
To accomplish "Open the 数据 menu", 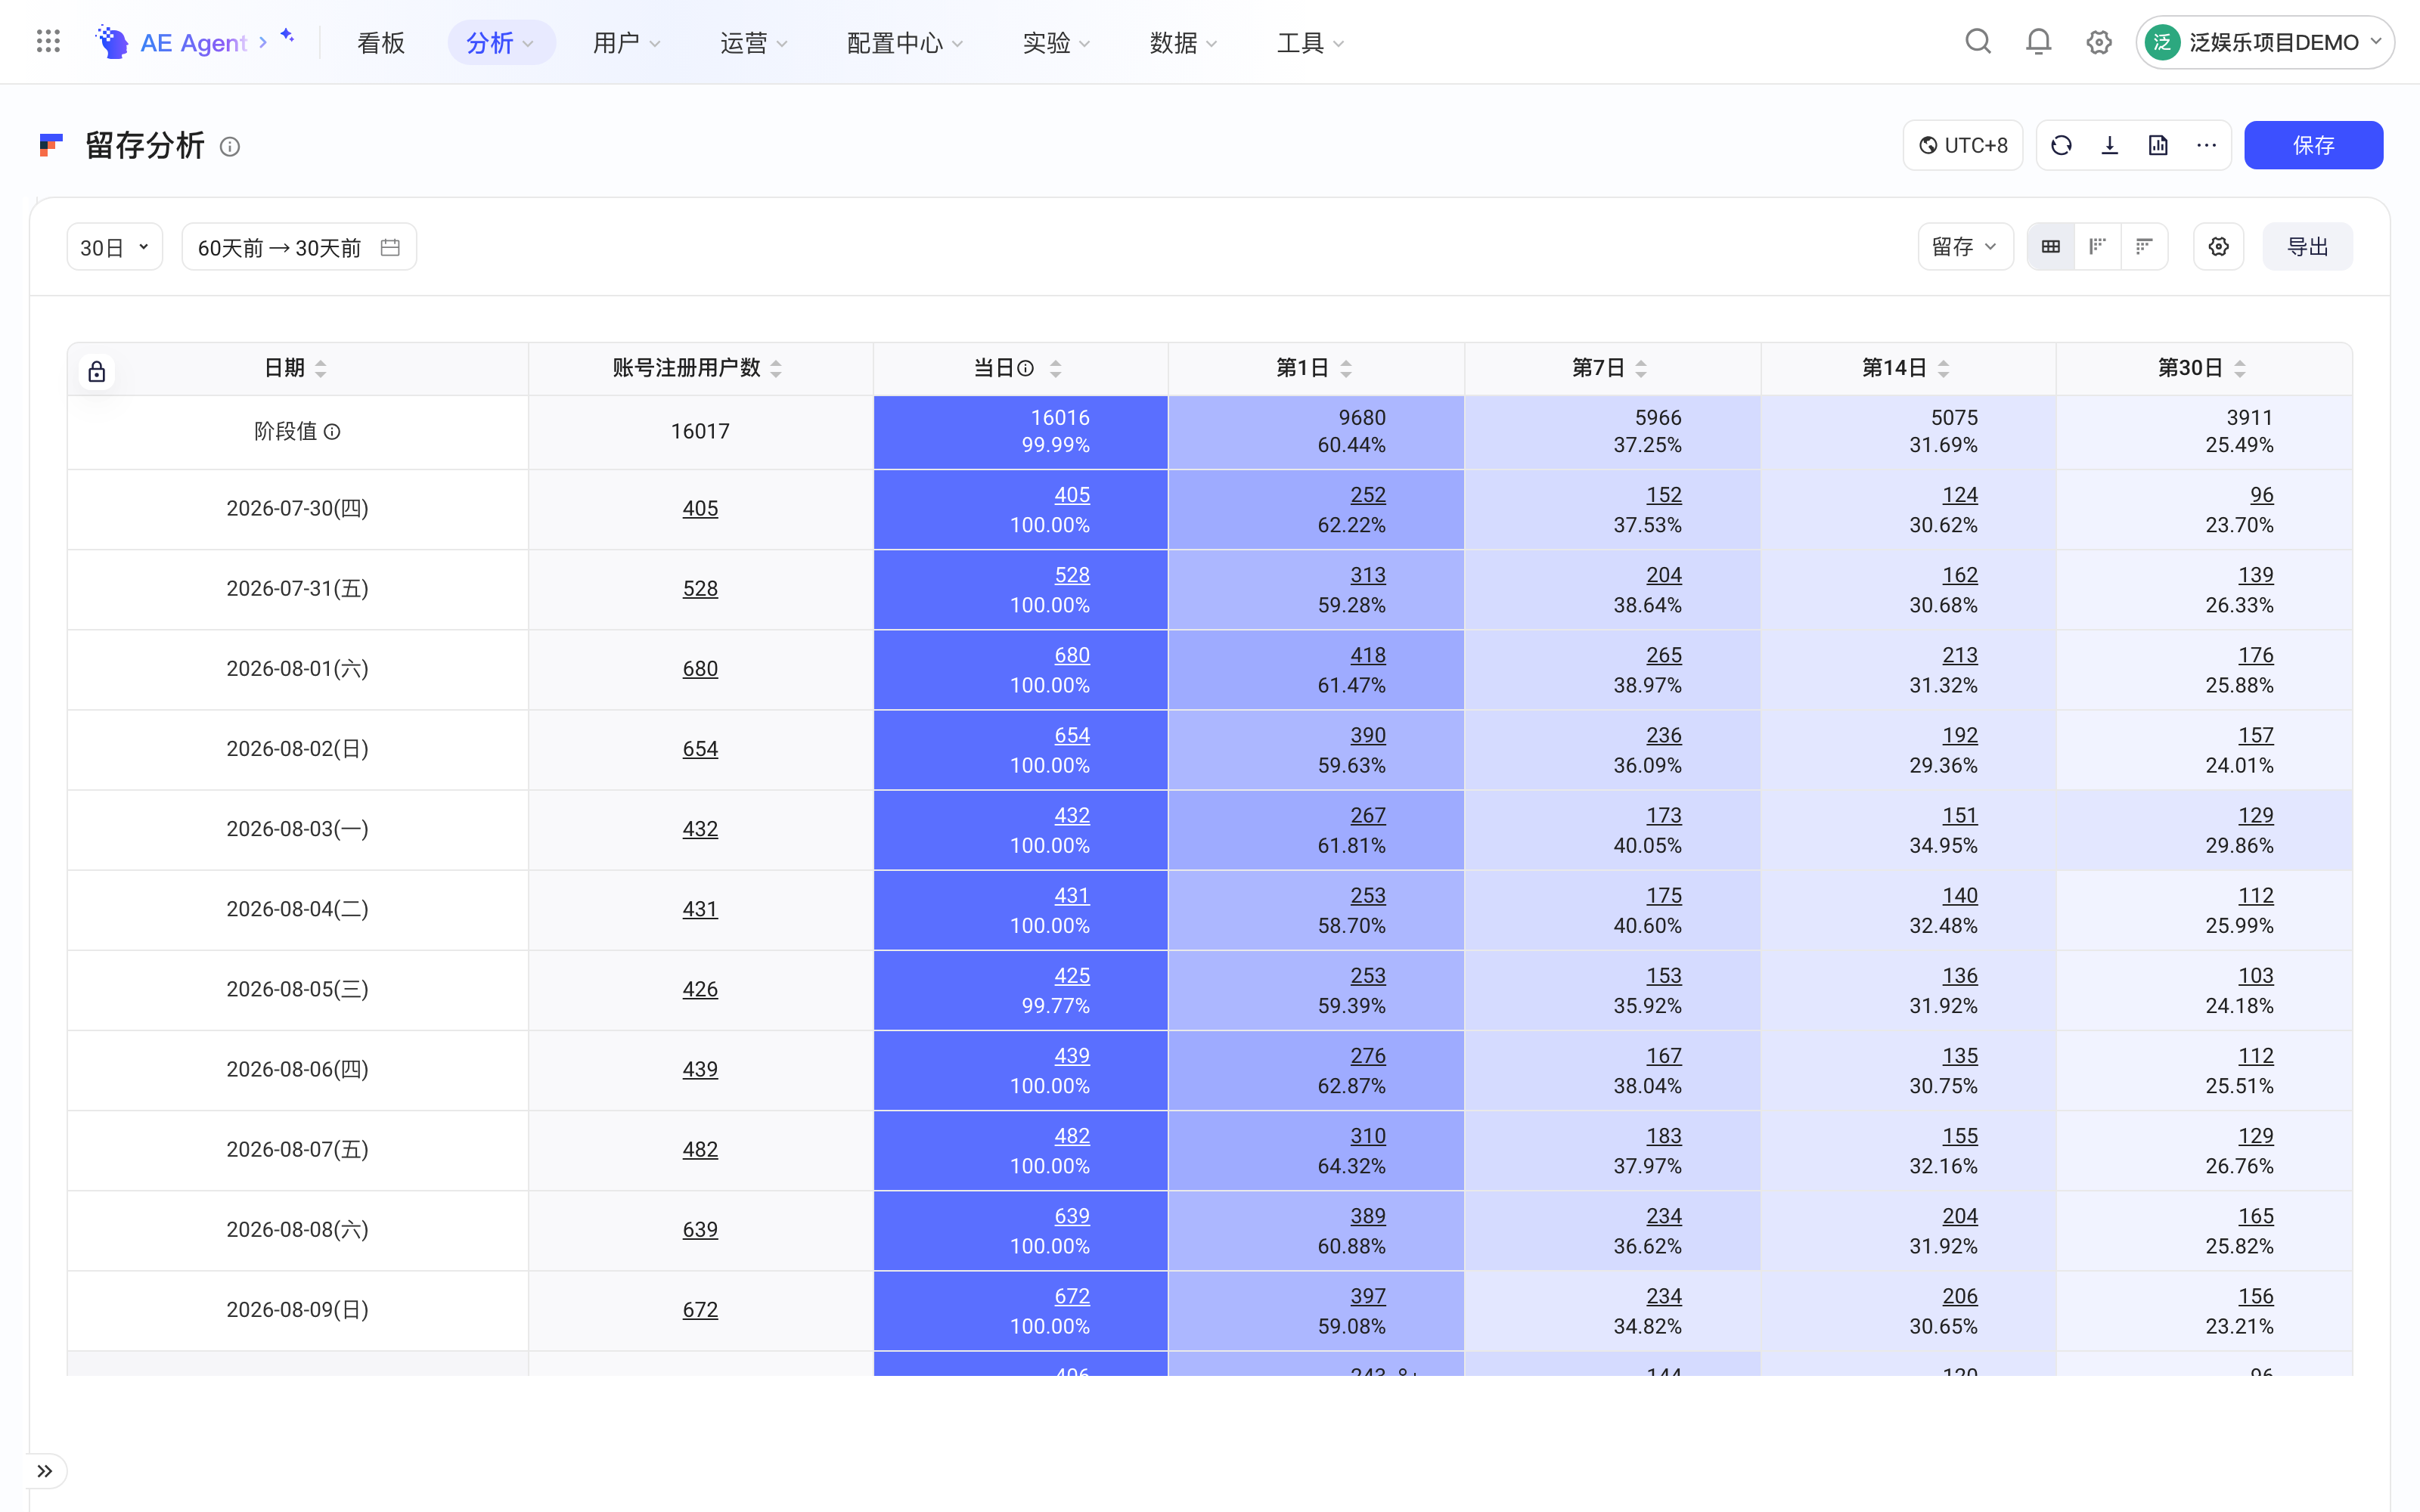I will click(x=1184, y=42).
